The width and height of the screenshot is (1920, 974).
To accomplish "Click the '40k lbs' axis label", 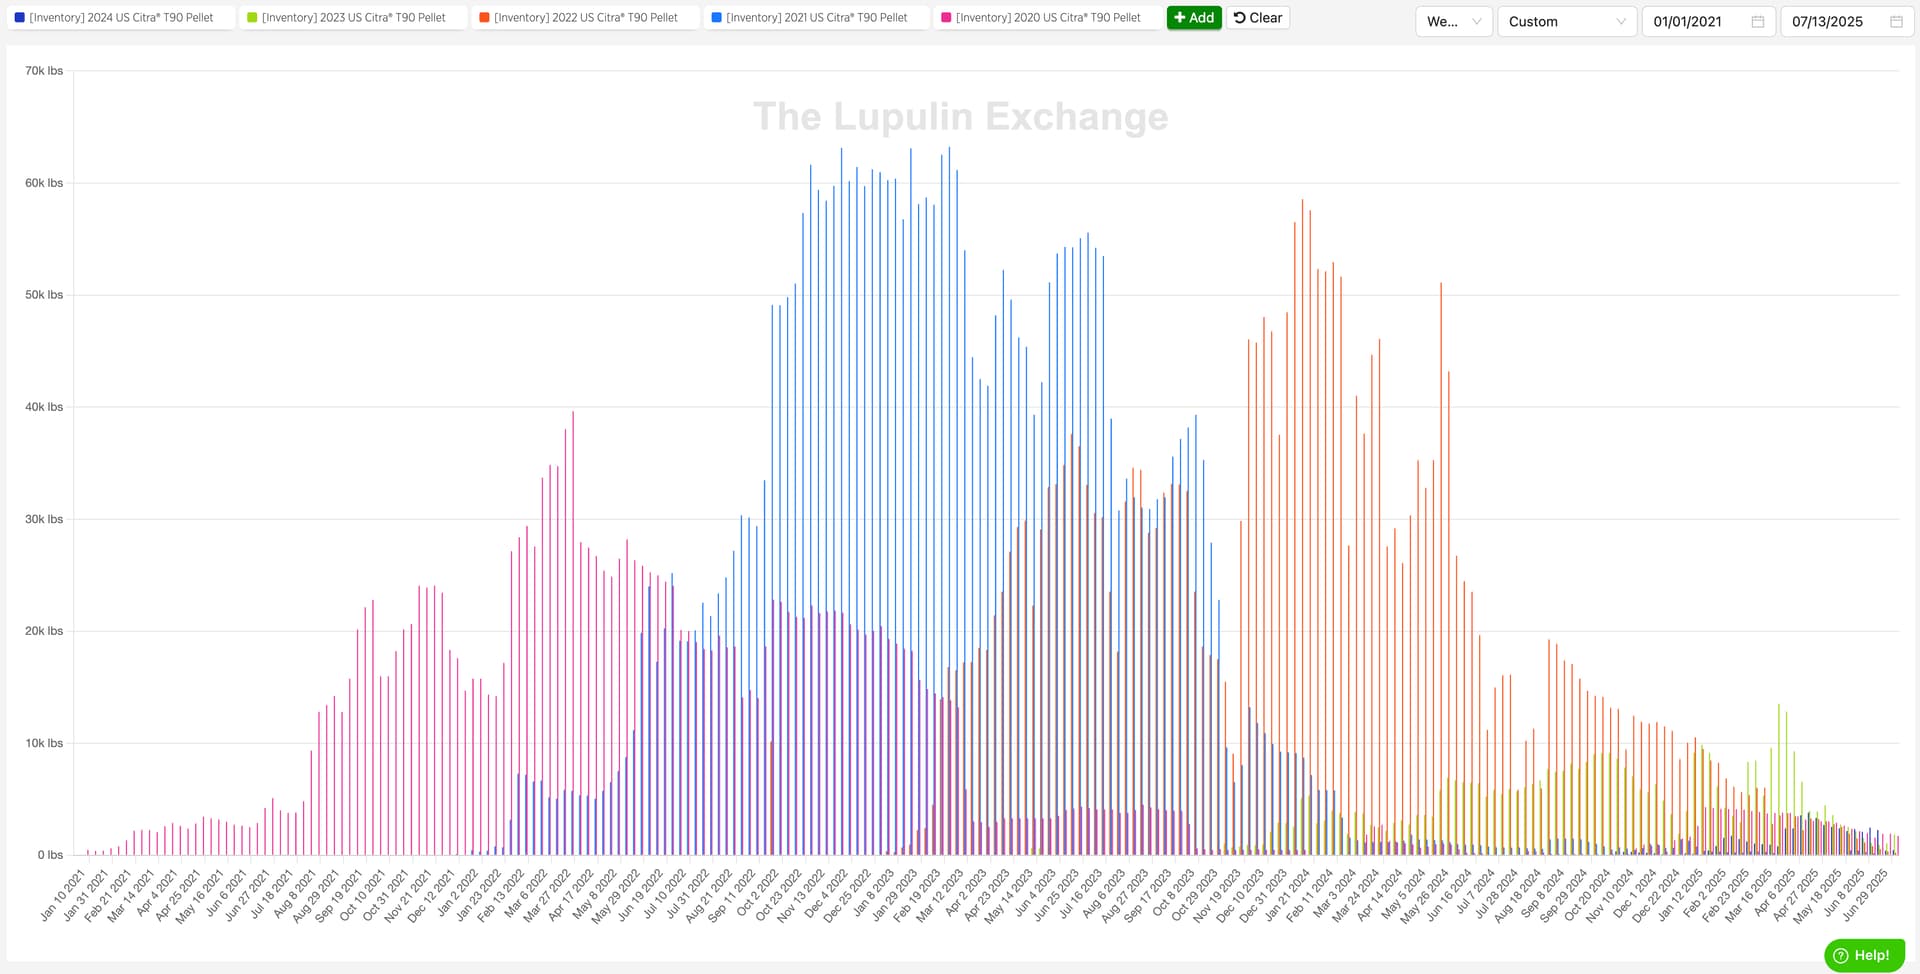I will (44, 407).
